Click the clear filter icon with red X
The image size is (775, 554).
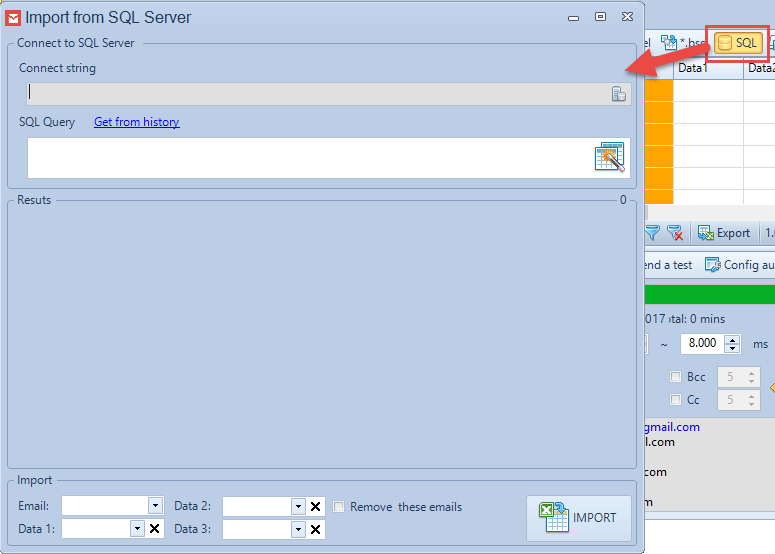[675, 233]
